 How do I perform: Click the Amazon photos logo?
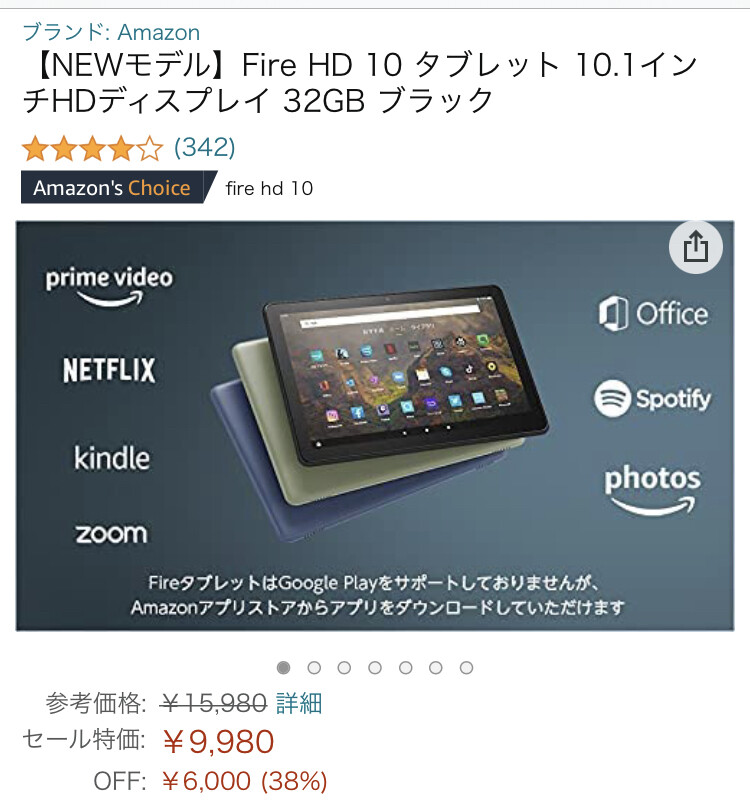click(652, 490)
